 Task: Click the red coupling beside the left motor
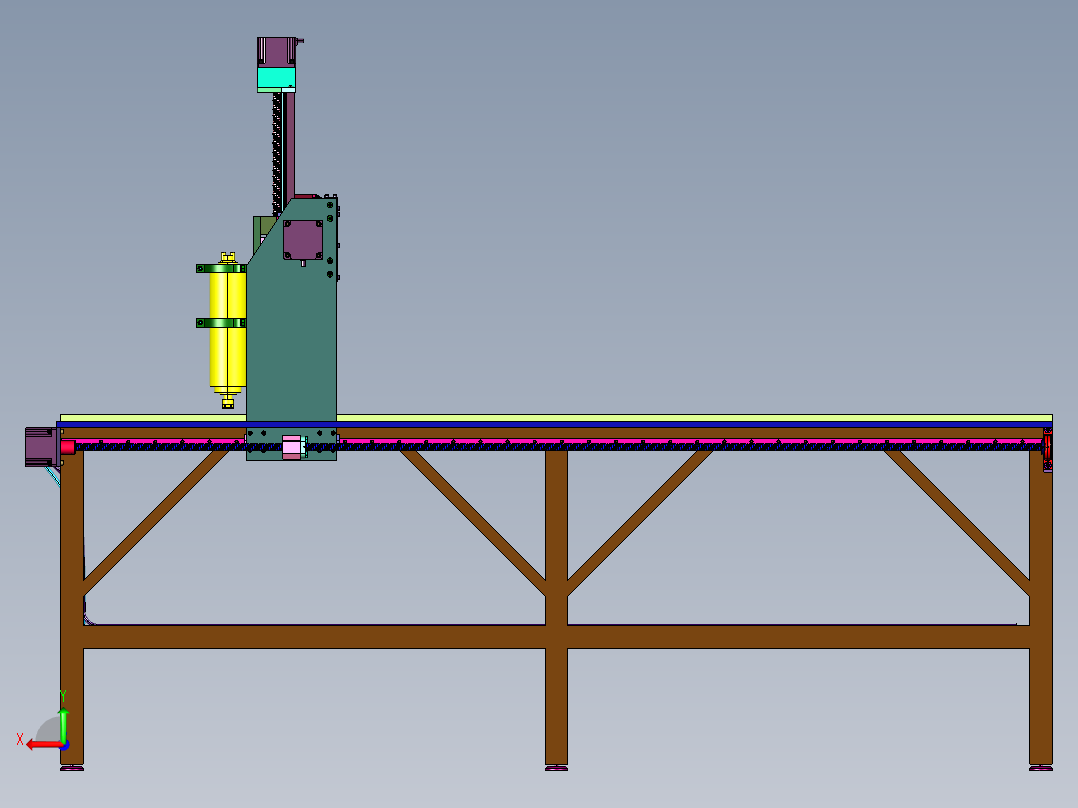(68, 447)
